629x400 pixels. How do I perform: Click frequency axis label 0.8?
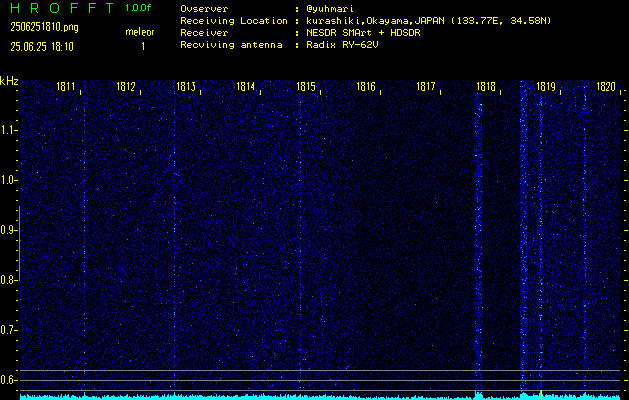click(x=7, y=280)
